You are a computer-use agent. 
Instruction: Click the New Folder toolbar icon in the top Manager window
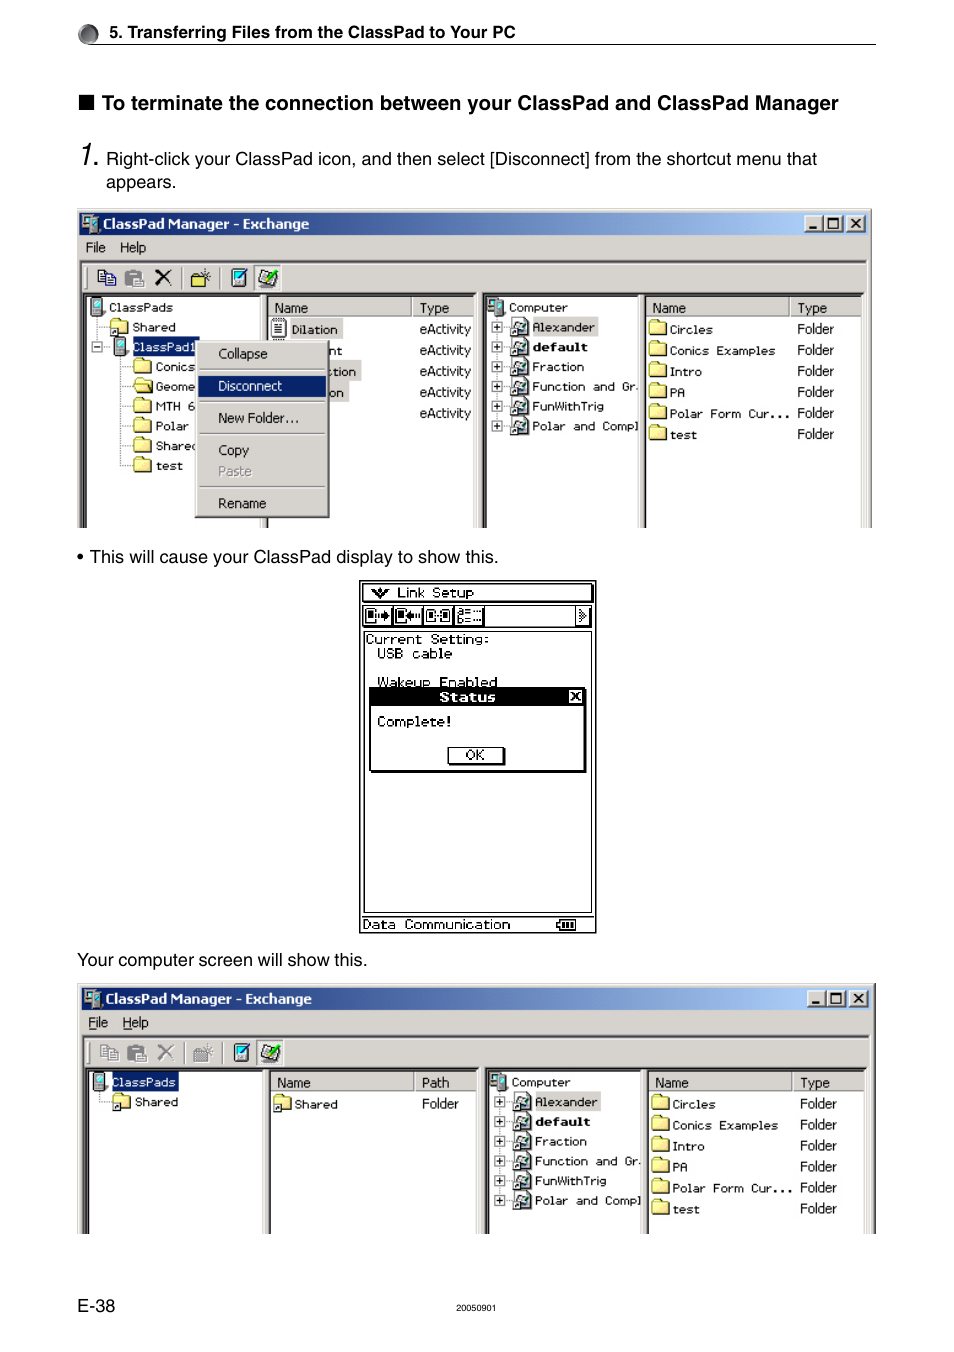pyautogui.click(x=200, y=278)
